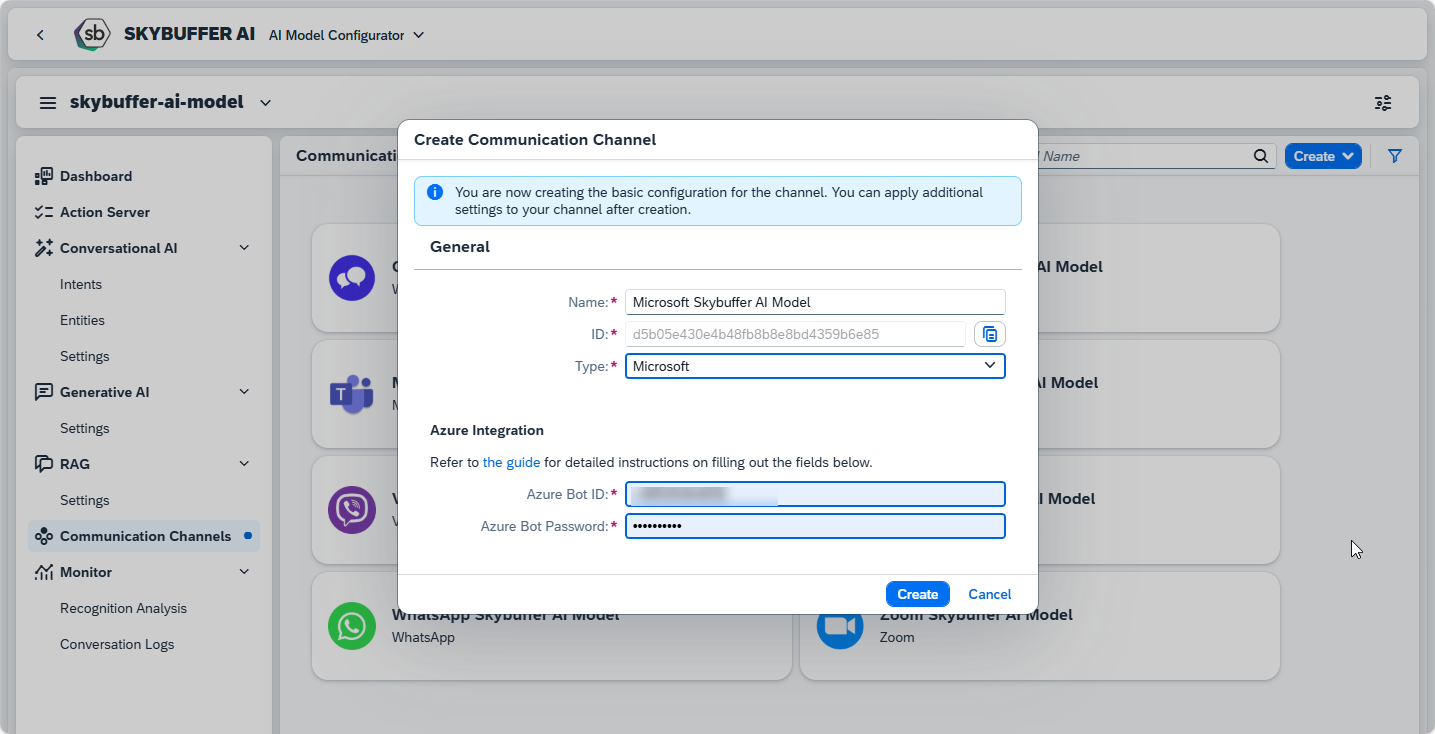Collapse the RAG section chevron
This screenshot has width=1435, height=734.
tap(244, 464)
